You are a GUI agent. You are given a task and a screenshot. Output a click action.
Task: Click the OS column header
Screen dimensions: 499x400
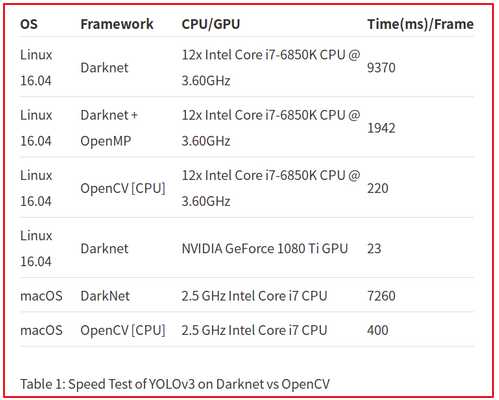click(x=29, y=24)
